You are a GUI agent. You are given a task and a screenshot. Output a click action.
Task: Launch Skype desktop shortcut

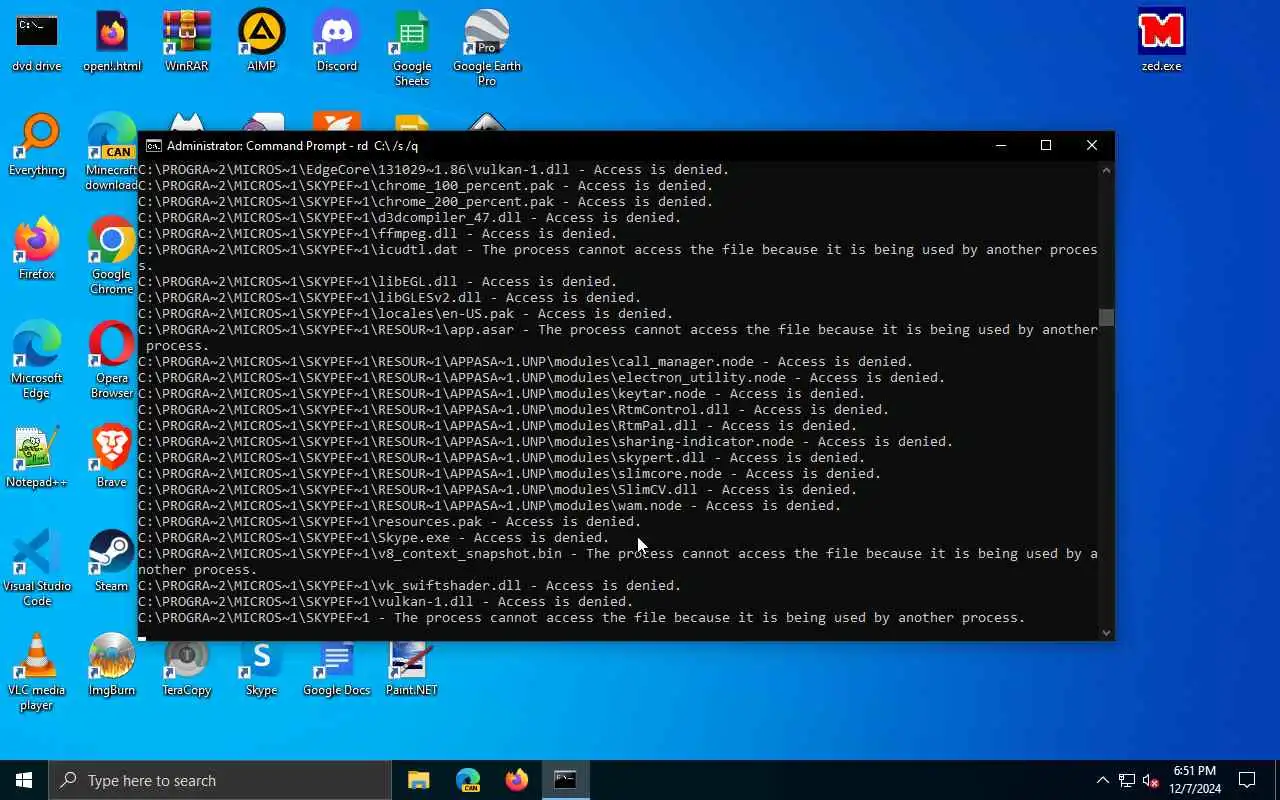[261, 666]
